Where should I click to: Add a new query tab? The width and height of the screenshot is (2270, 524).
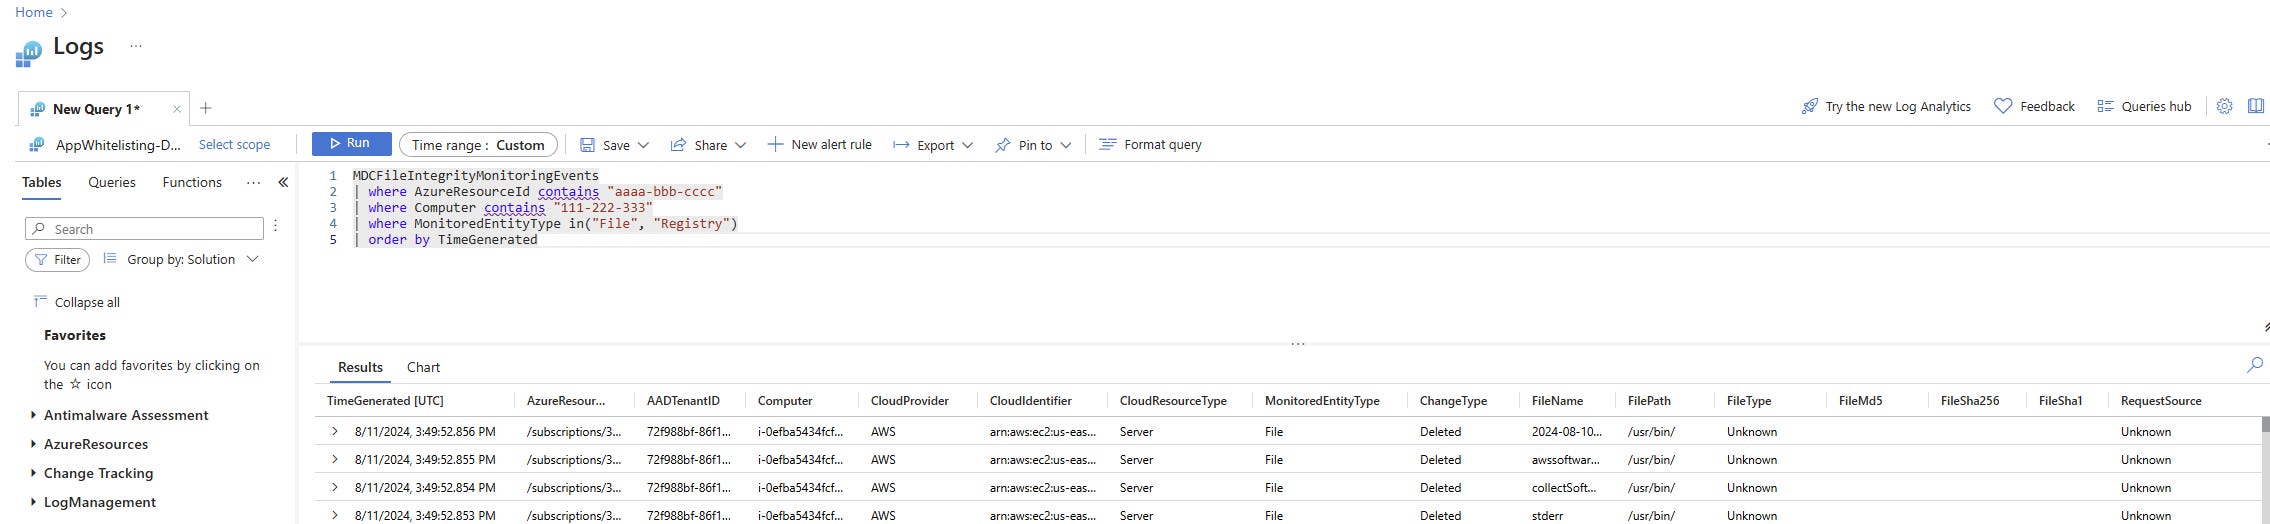tap(205, 108)
